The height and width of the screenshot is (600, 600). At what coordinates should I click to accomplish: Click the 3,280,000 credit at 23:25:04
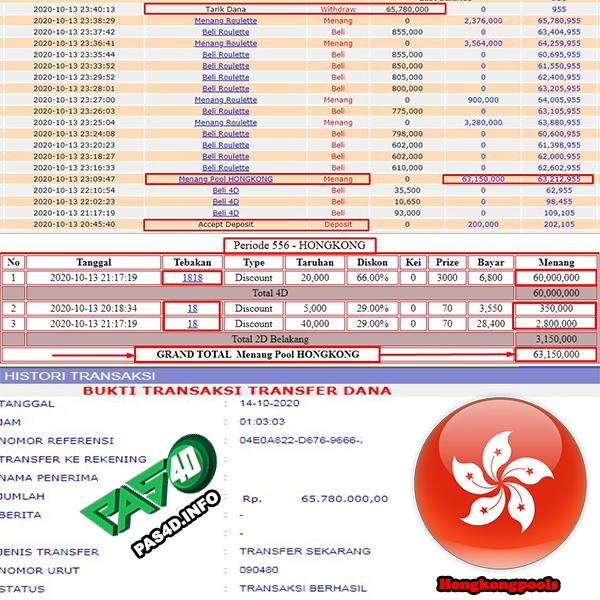click(x=483, y=122)
